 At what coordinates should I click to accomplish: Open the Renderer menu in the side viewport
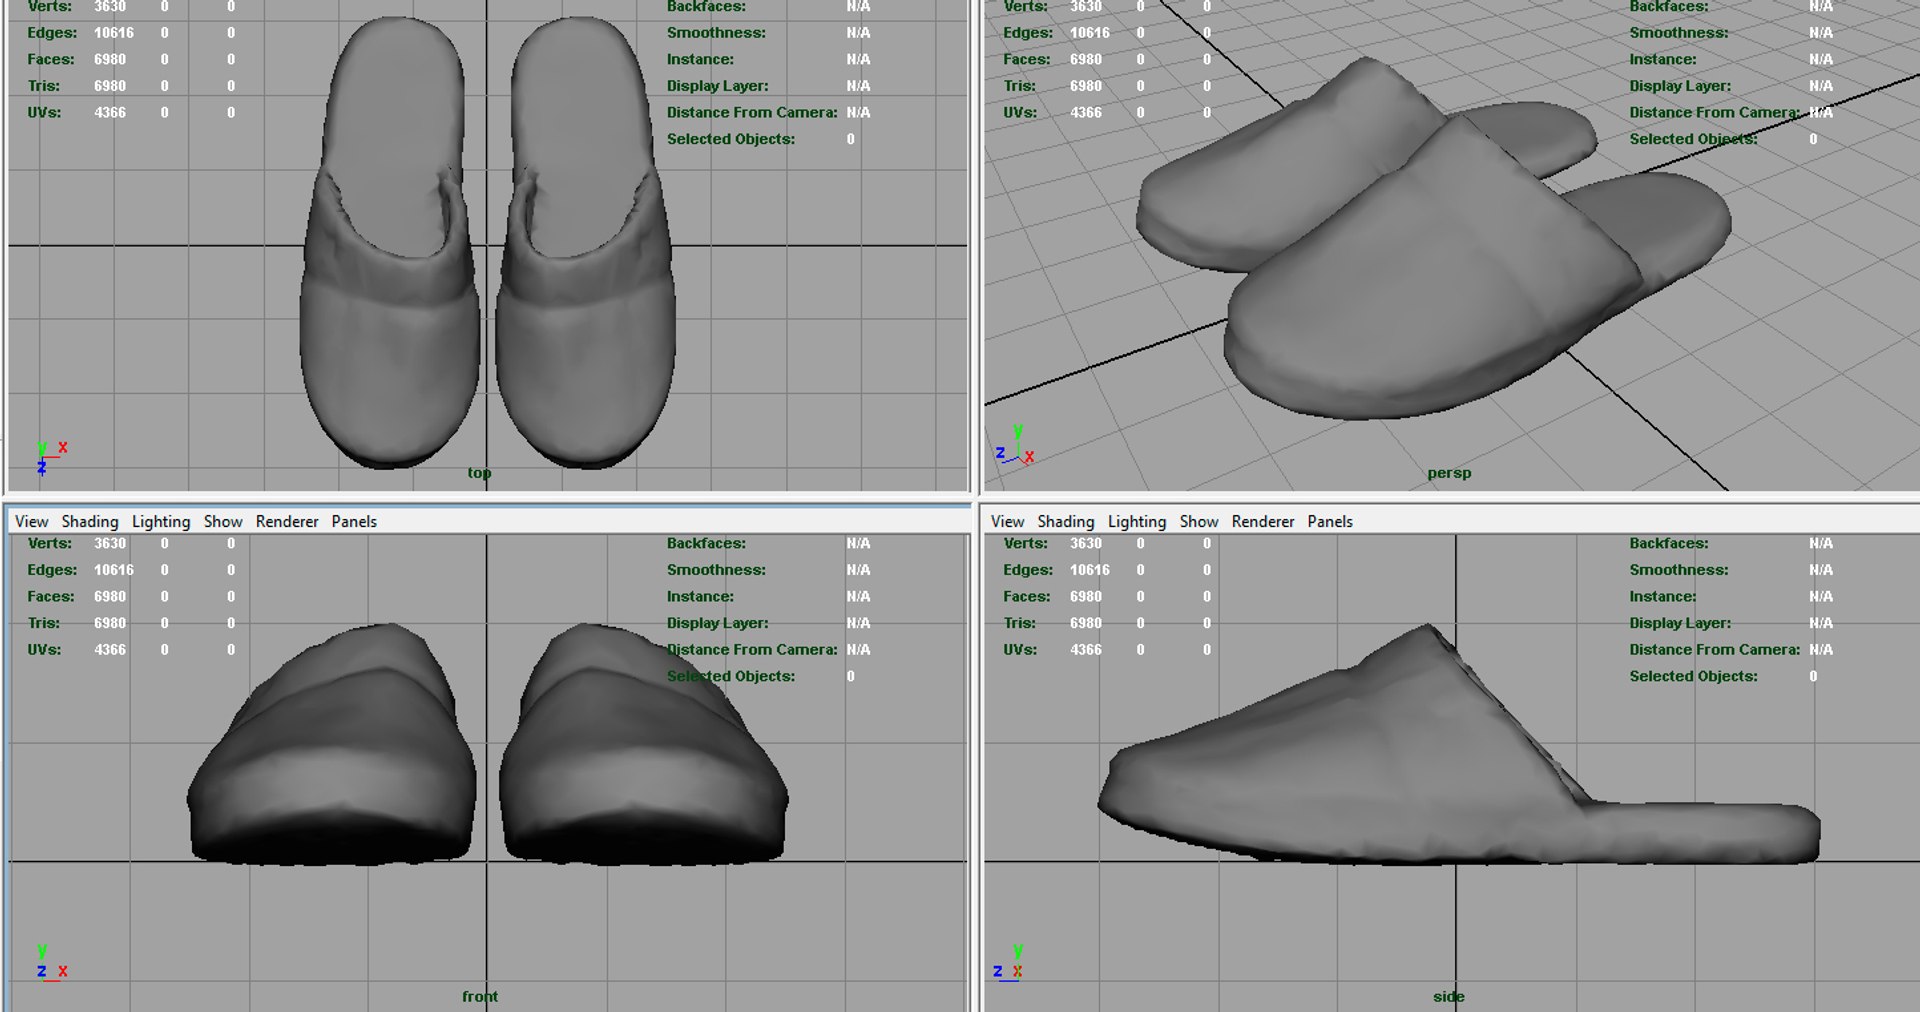point(1263,521)
